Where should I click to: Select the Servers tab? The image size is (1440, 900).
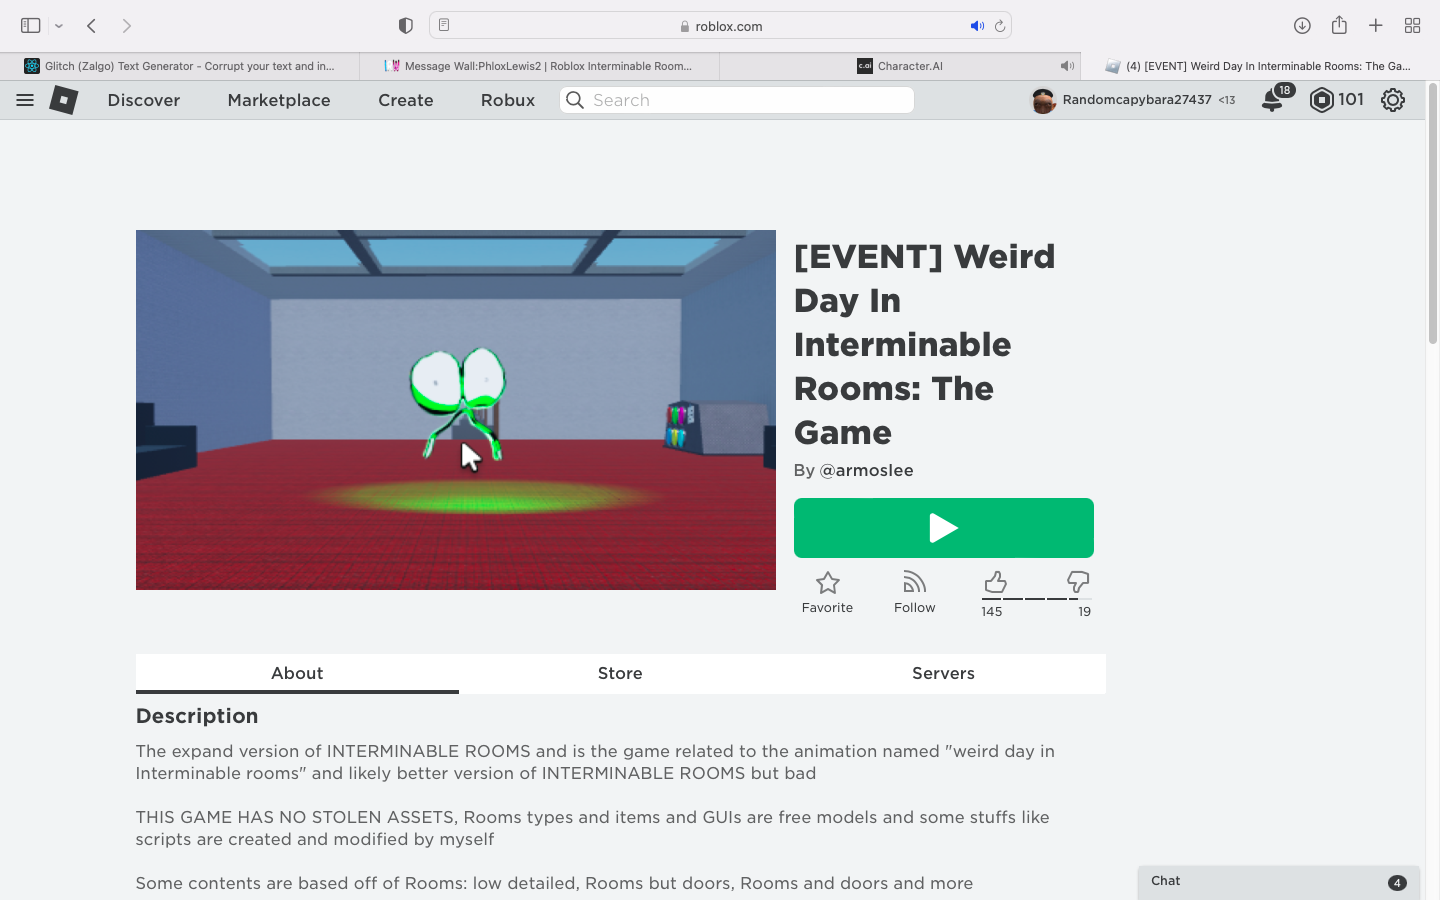click(x=943, y=673)
